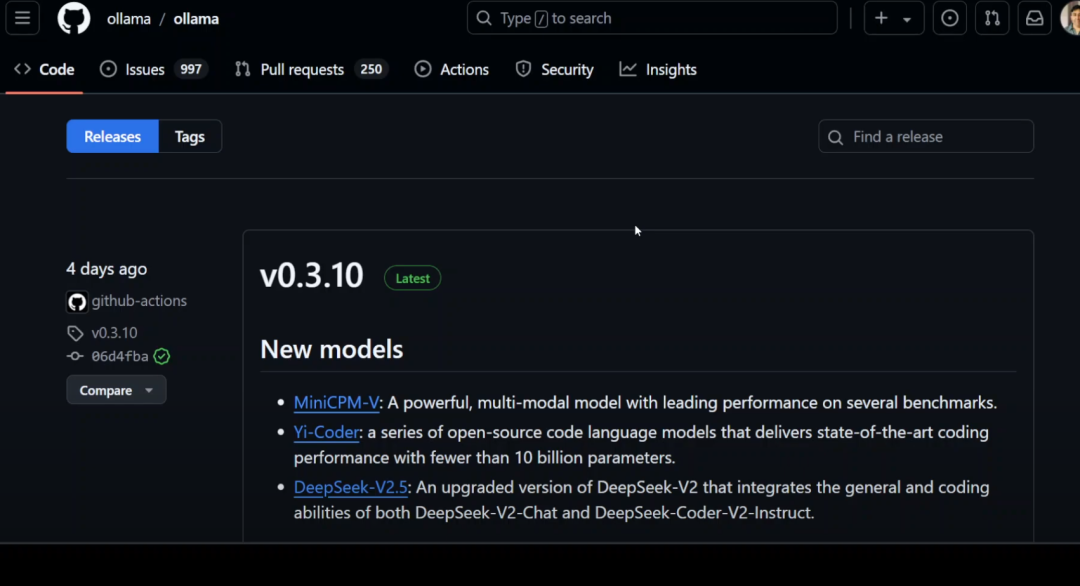1080x586 pixels.
Task: Click the github-actions avatar icon
Action: (76, 302)
